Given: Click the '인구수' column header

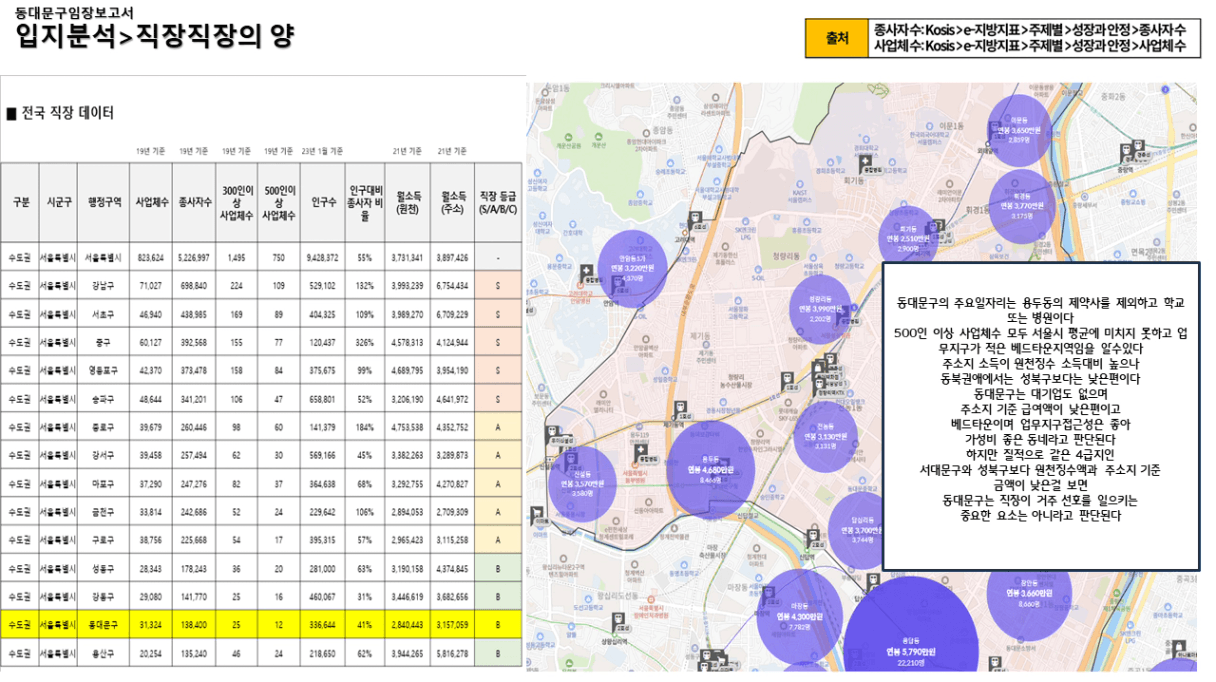Looking at the screenshot, I should tap(323, 201).
